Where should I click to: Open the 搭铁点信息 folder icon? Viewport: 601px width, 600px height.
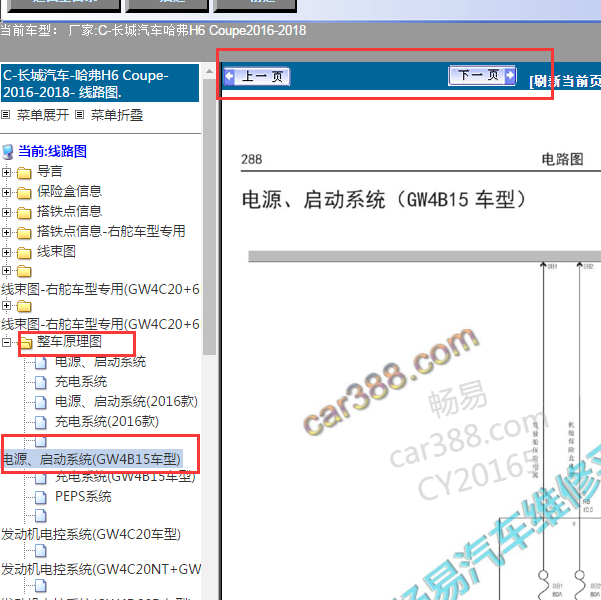point(24,213)
